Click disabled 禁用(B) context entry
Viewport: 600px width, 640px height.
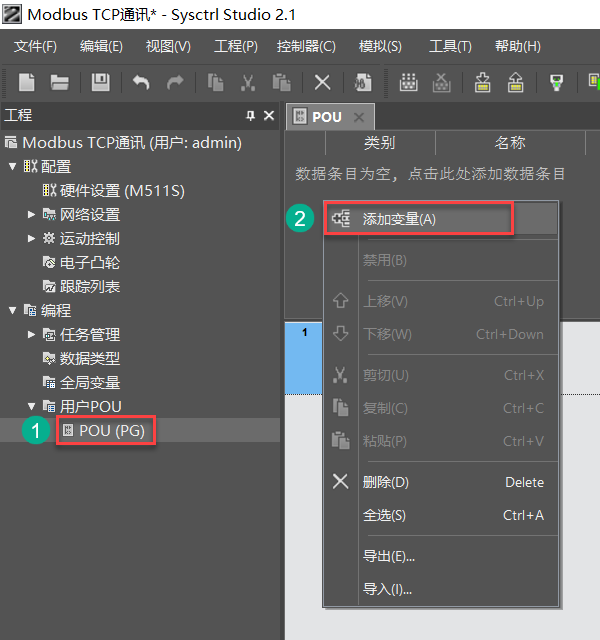pyautogui.click(x=441, y=260)
